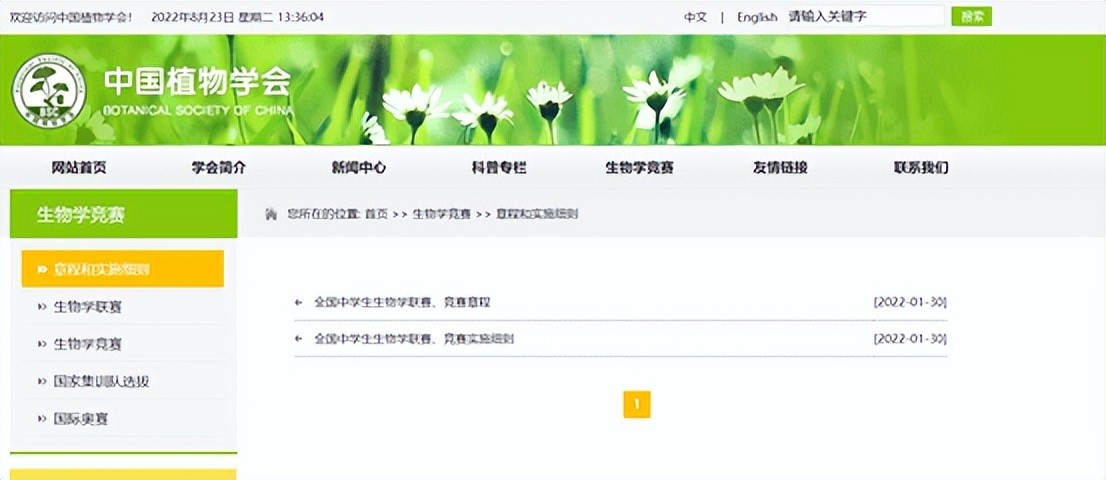This screenshot has width=1106, height=480.
Task: Click arrow icon before 竞赛实施细则 entry
Action: 299,339
